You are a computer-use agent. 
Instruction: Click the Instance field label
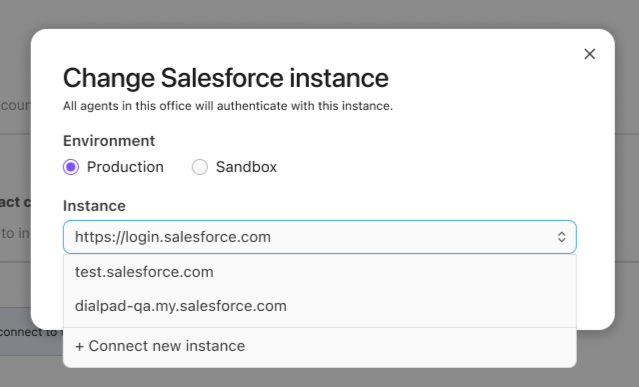[x=94, y=206]
